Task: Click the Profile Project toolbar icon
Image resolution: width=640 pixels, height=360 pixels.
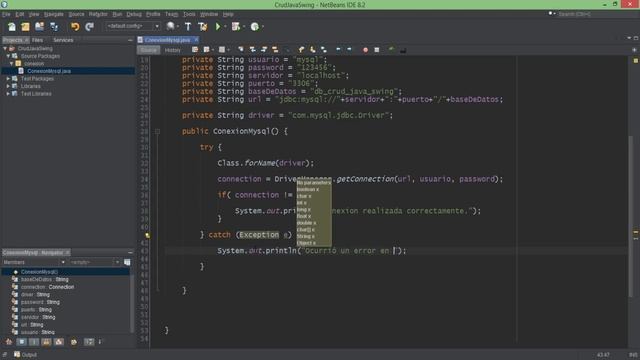Action: pyautogui.click(x=255, y=27)
